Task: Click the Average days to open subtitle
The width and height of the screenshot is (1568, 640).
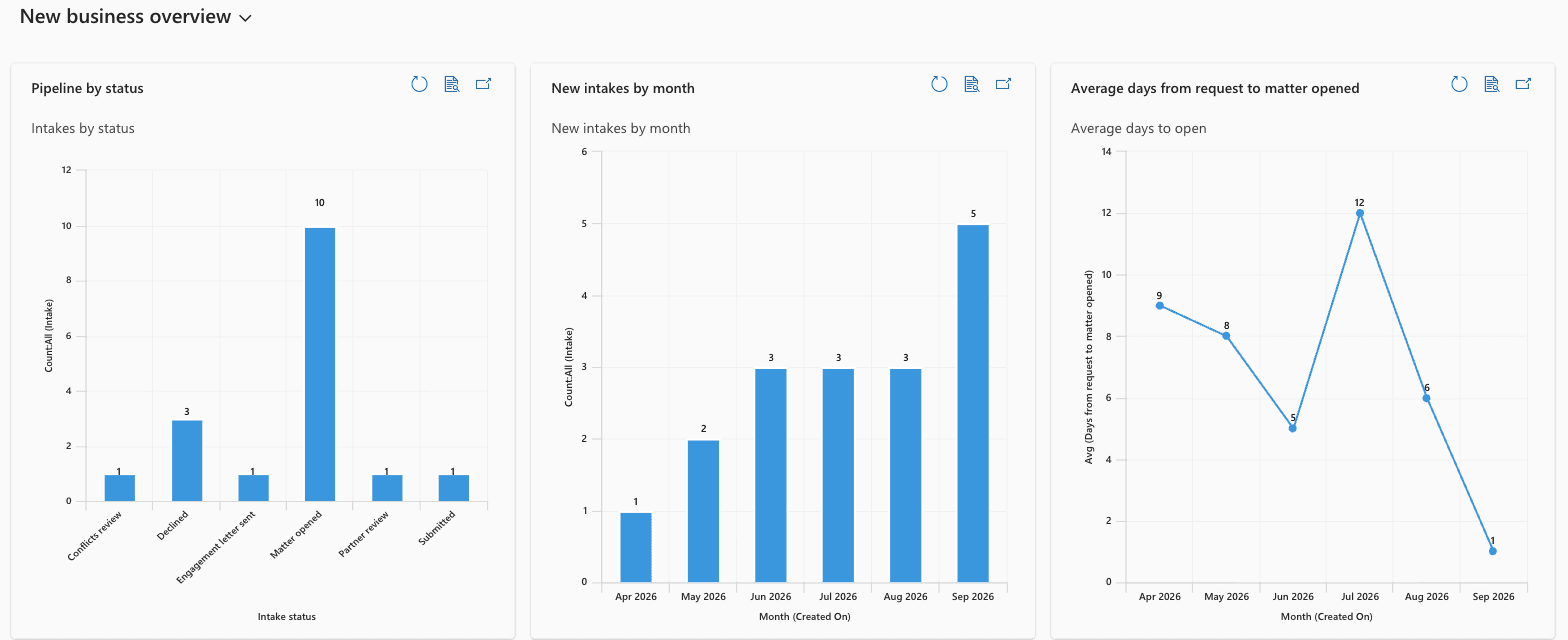Action: [x=1139, y=128]
